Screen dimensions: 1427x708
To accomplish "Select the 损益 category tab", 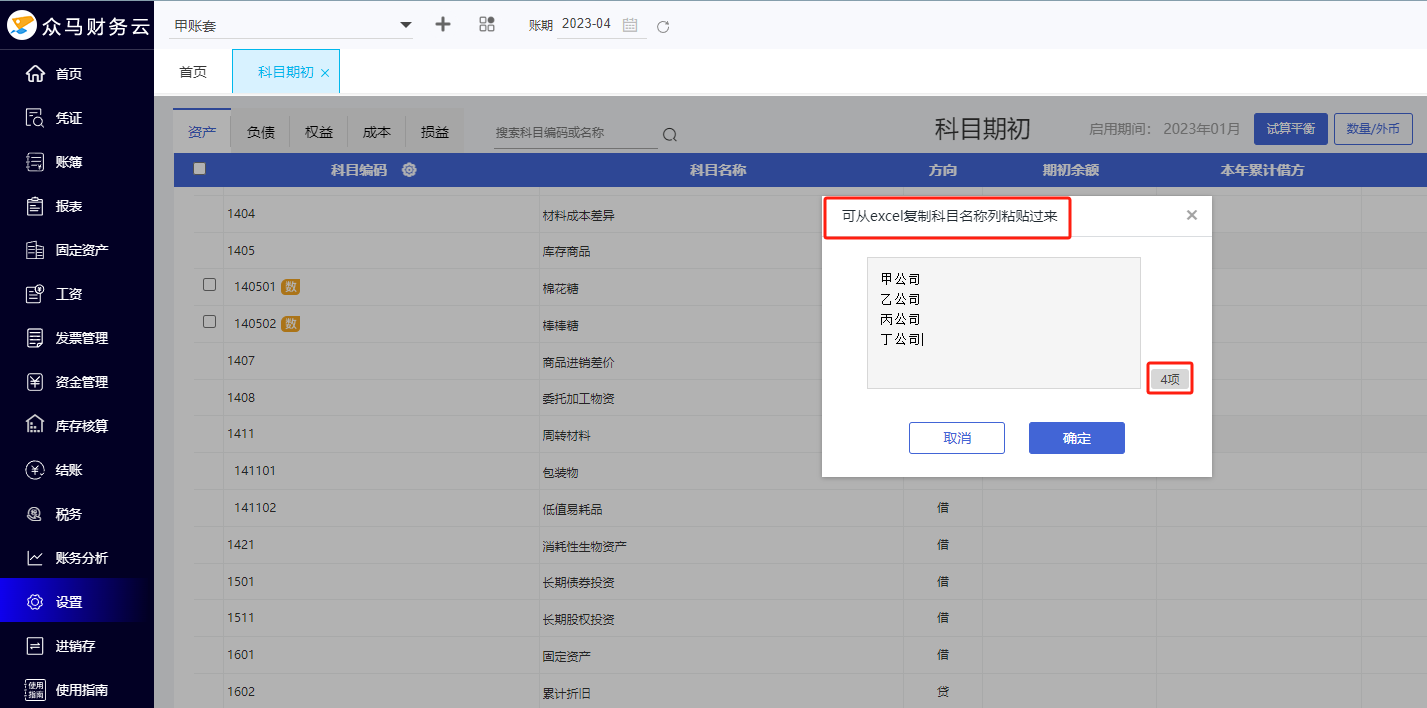I will coord(435,132).
